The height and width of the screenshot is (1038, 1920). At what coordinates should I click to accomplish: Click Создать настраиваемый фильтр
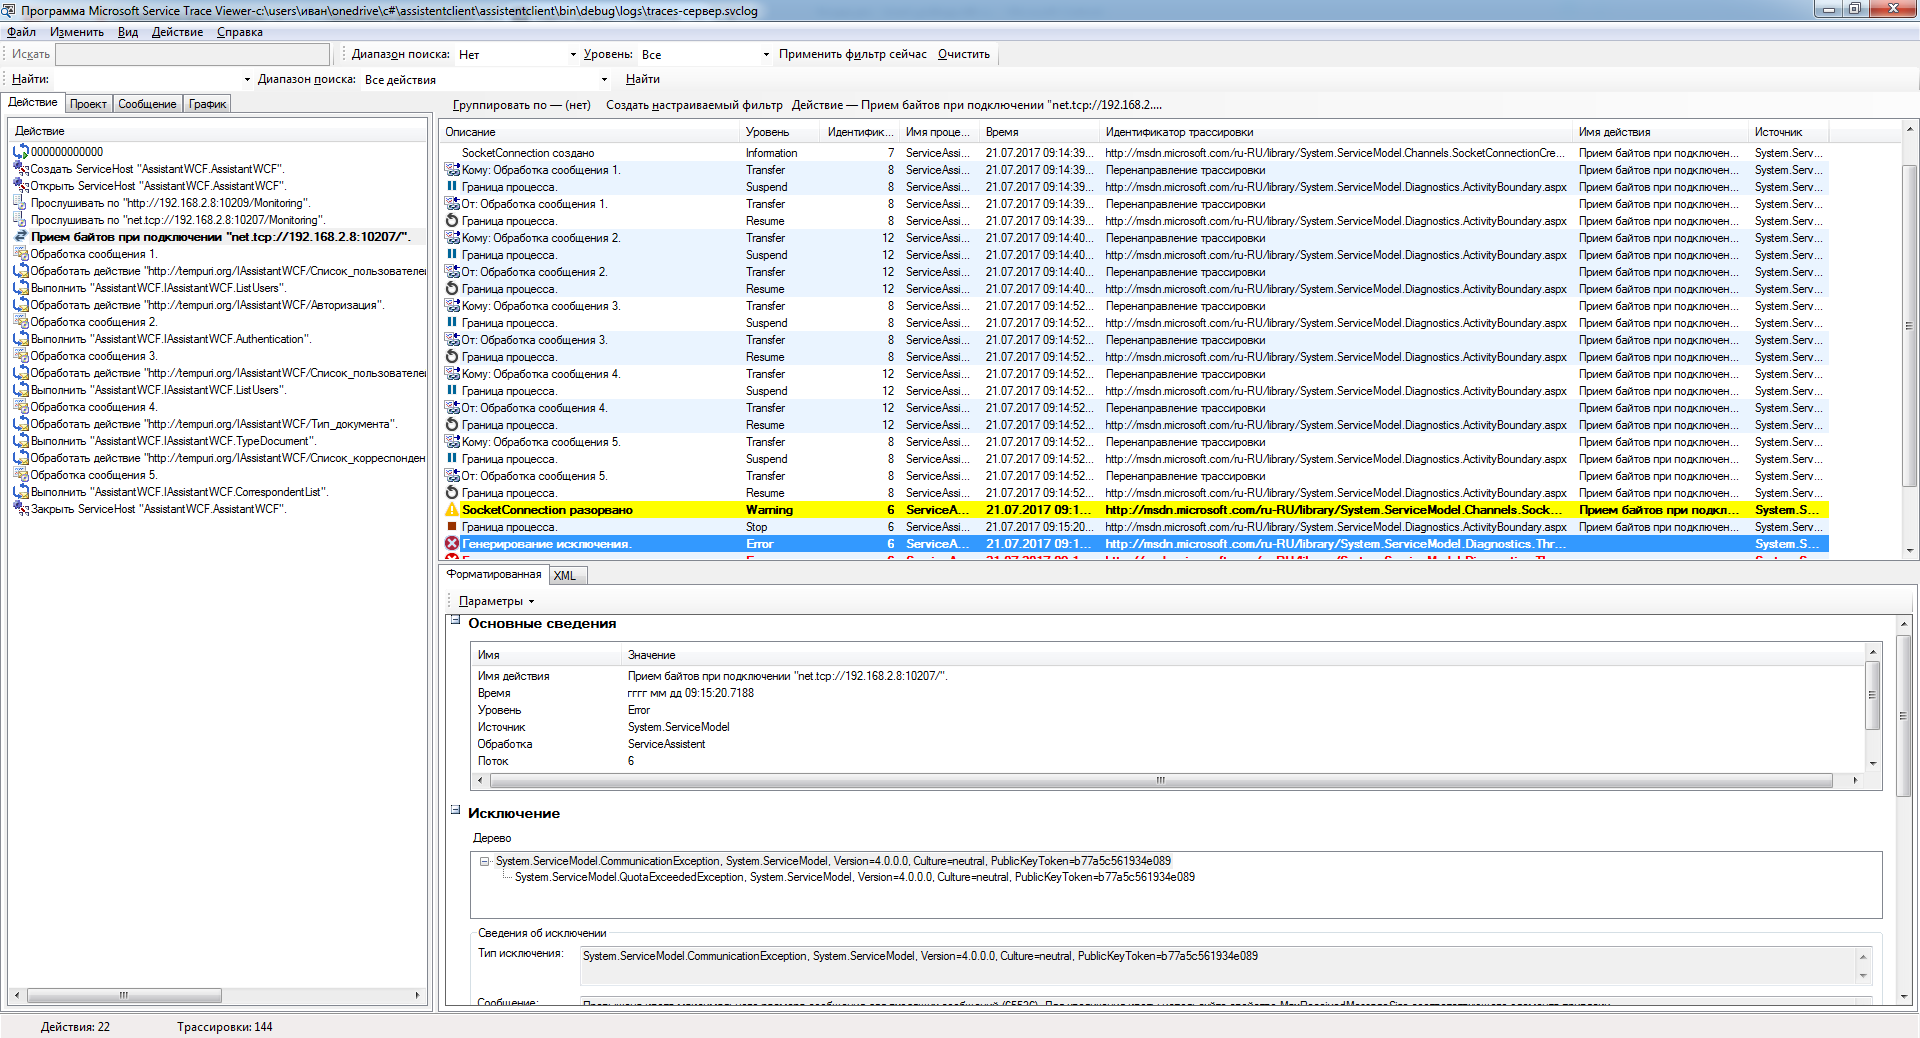tap(694, 105)
